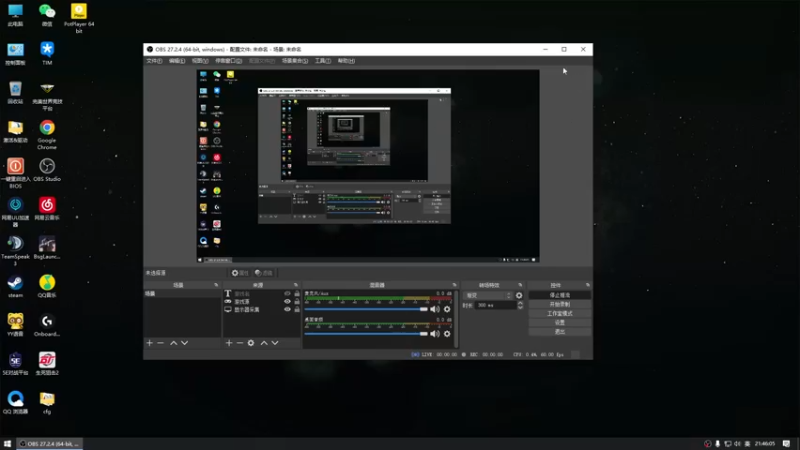The image size is (800, 450).
Task: Move source up in Sources list
Action: coord(264,343)
